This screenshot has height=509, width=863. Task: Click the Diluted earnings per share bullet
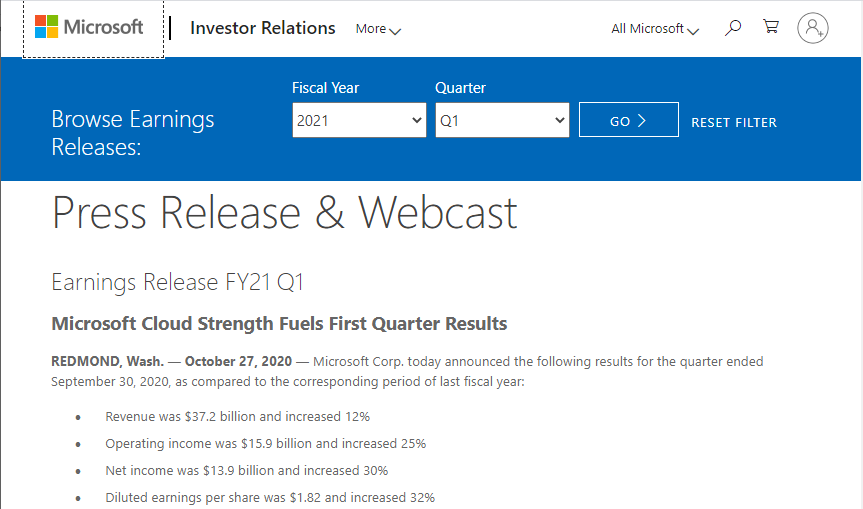point(270,497)
